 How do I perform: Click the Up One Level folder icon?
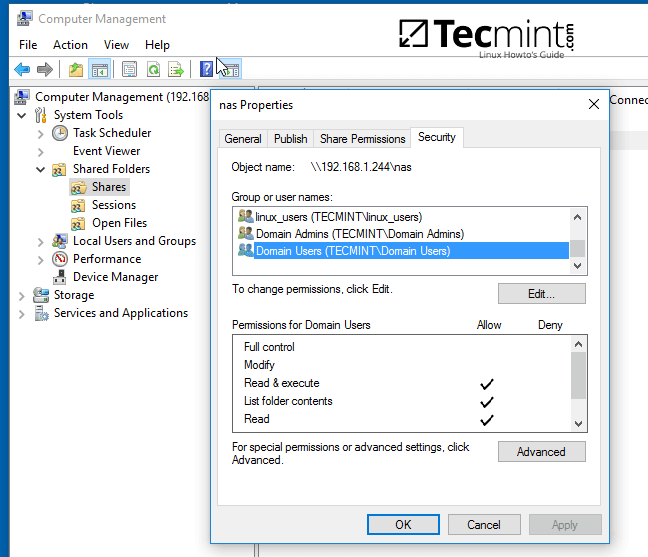(76, 69)
